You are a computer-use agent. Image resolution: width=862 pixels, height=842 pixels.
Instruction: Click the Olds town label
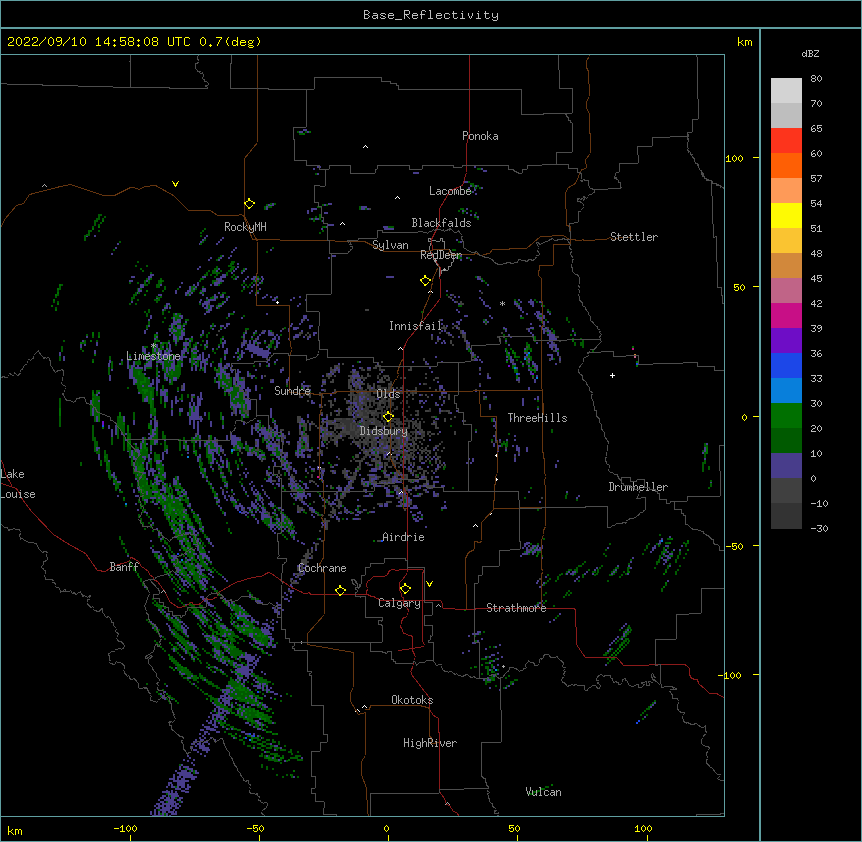coord(388,394)
